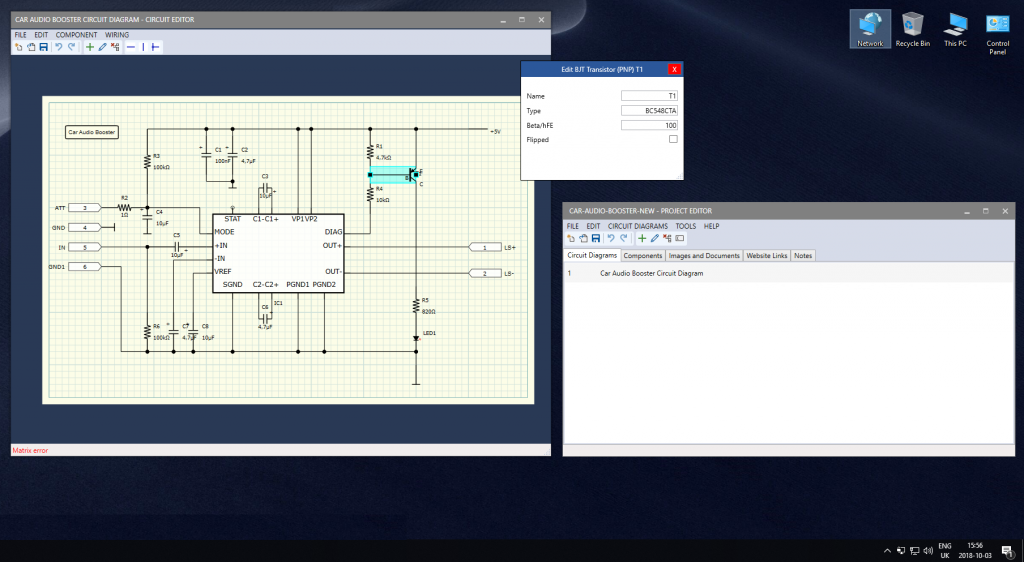Click resistor R5 820Ω on schematic
Image resolution: width=1024 pixels, height=562 pixels.
coord(416,305)
